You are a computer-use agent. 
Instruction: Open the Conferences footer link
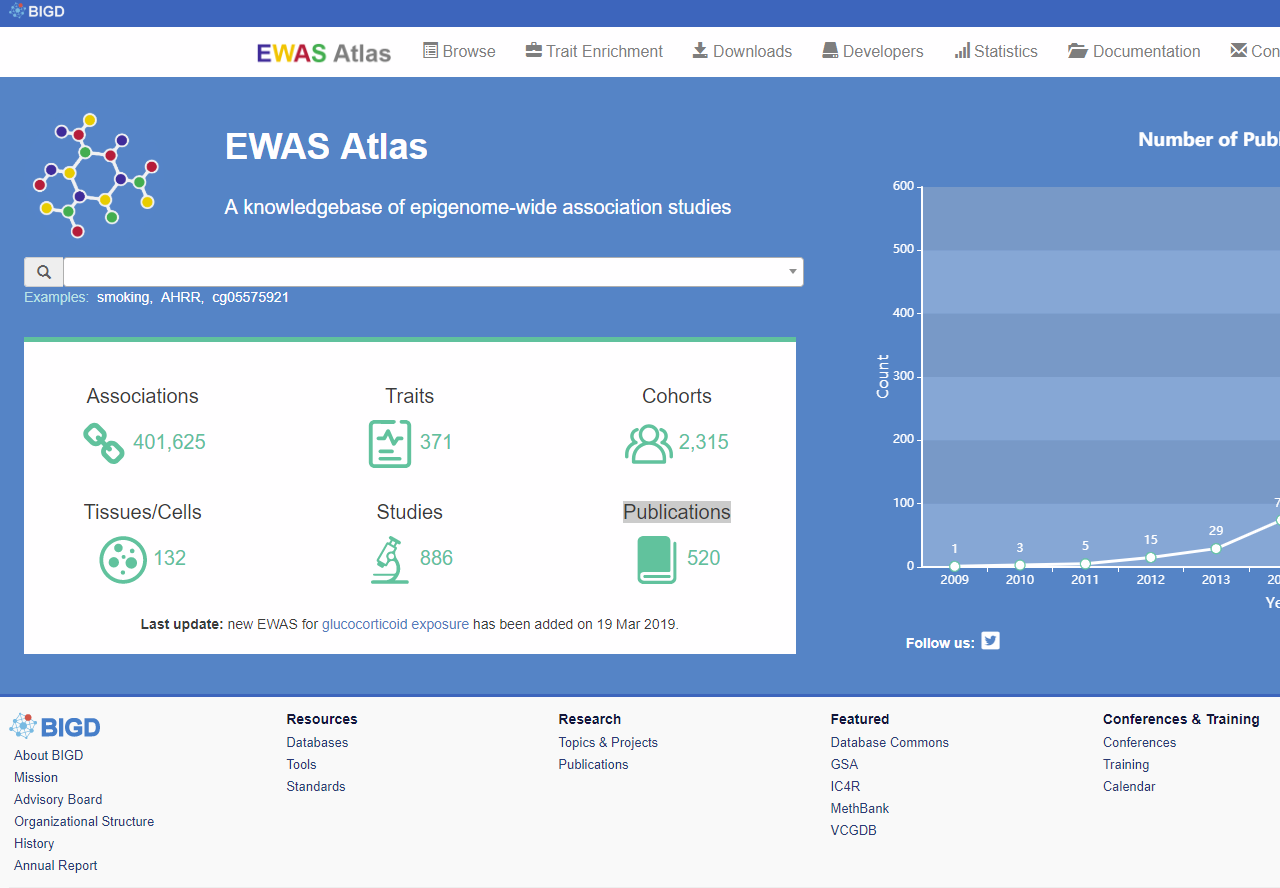[1139, 742]
